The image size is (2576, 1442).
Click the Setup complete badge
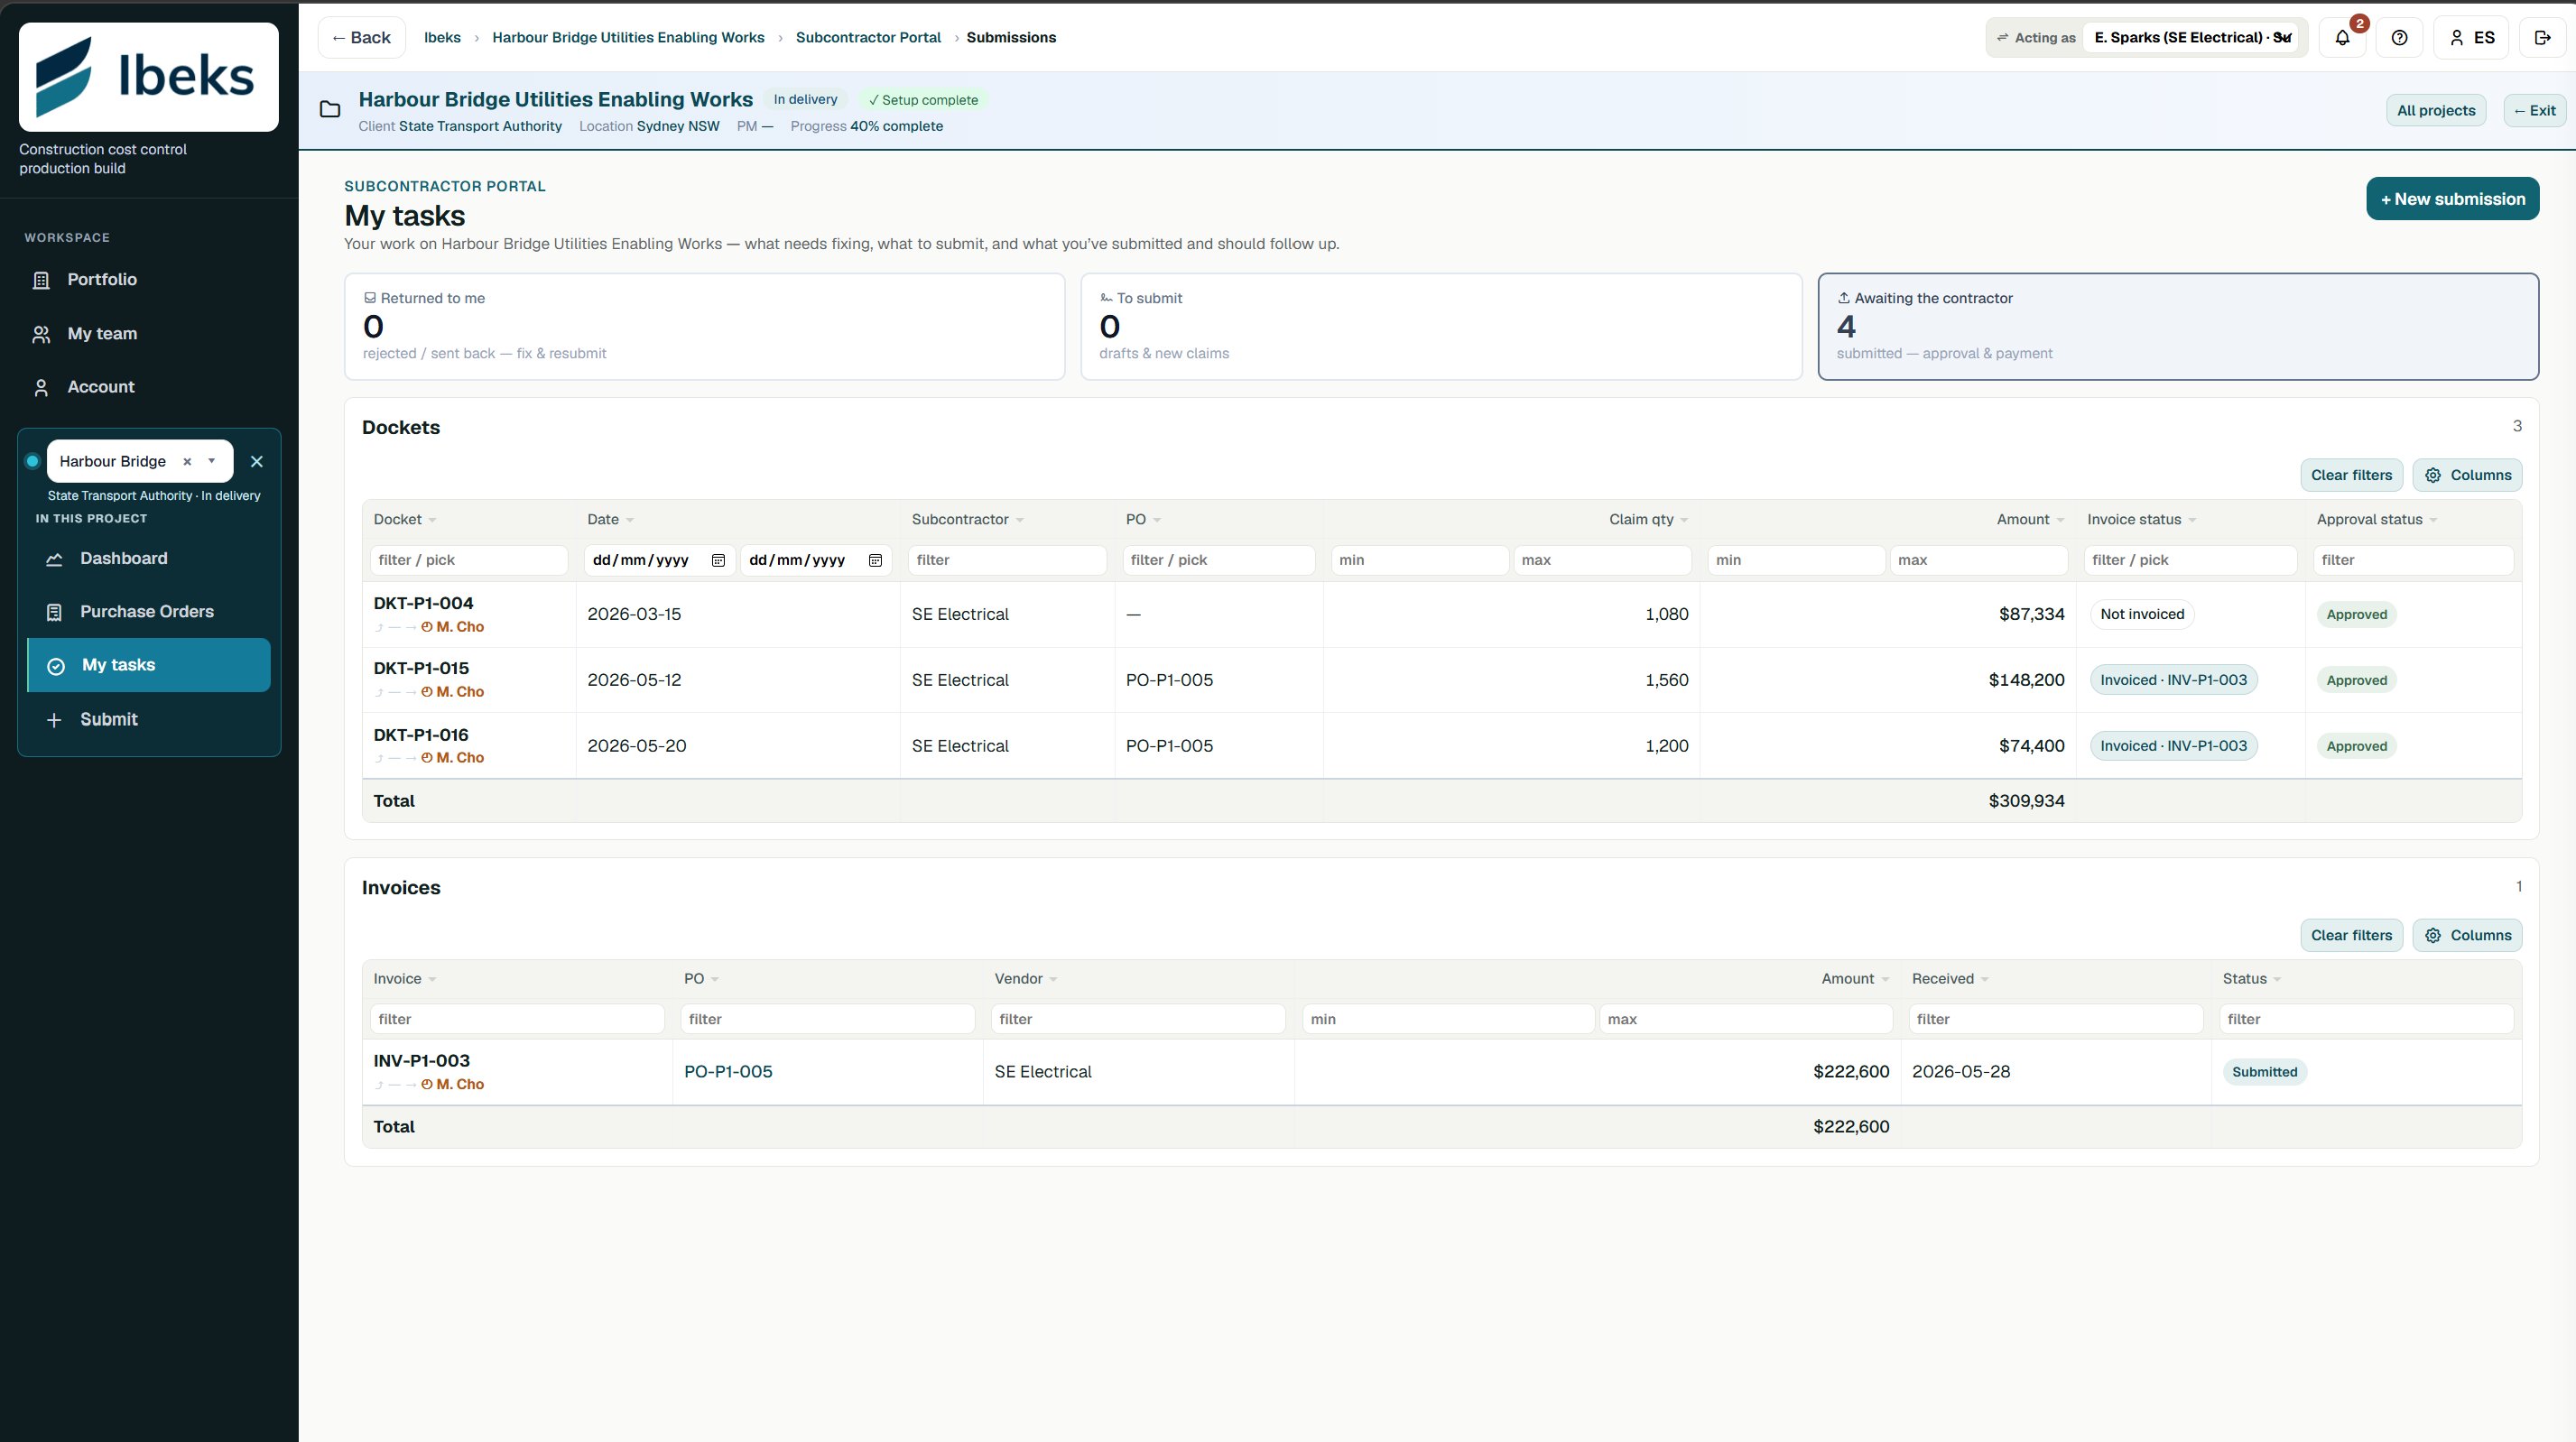(923, 100)
